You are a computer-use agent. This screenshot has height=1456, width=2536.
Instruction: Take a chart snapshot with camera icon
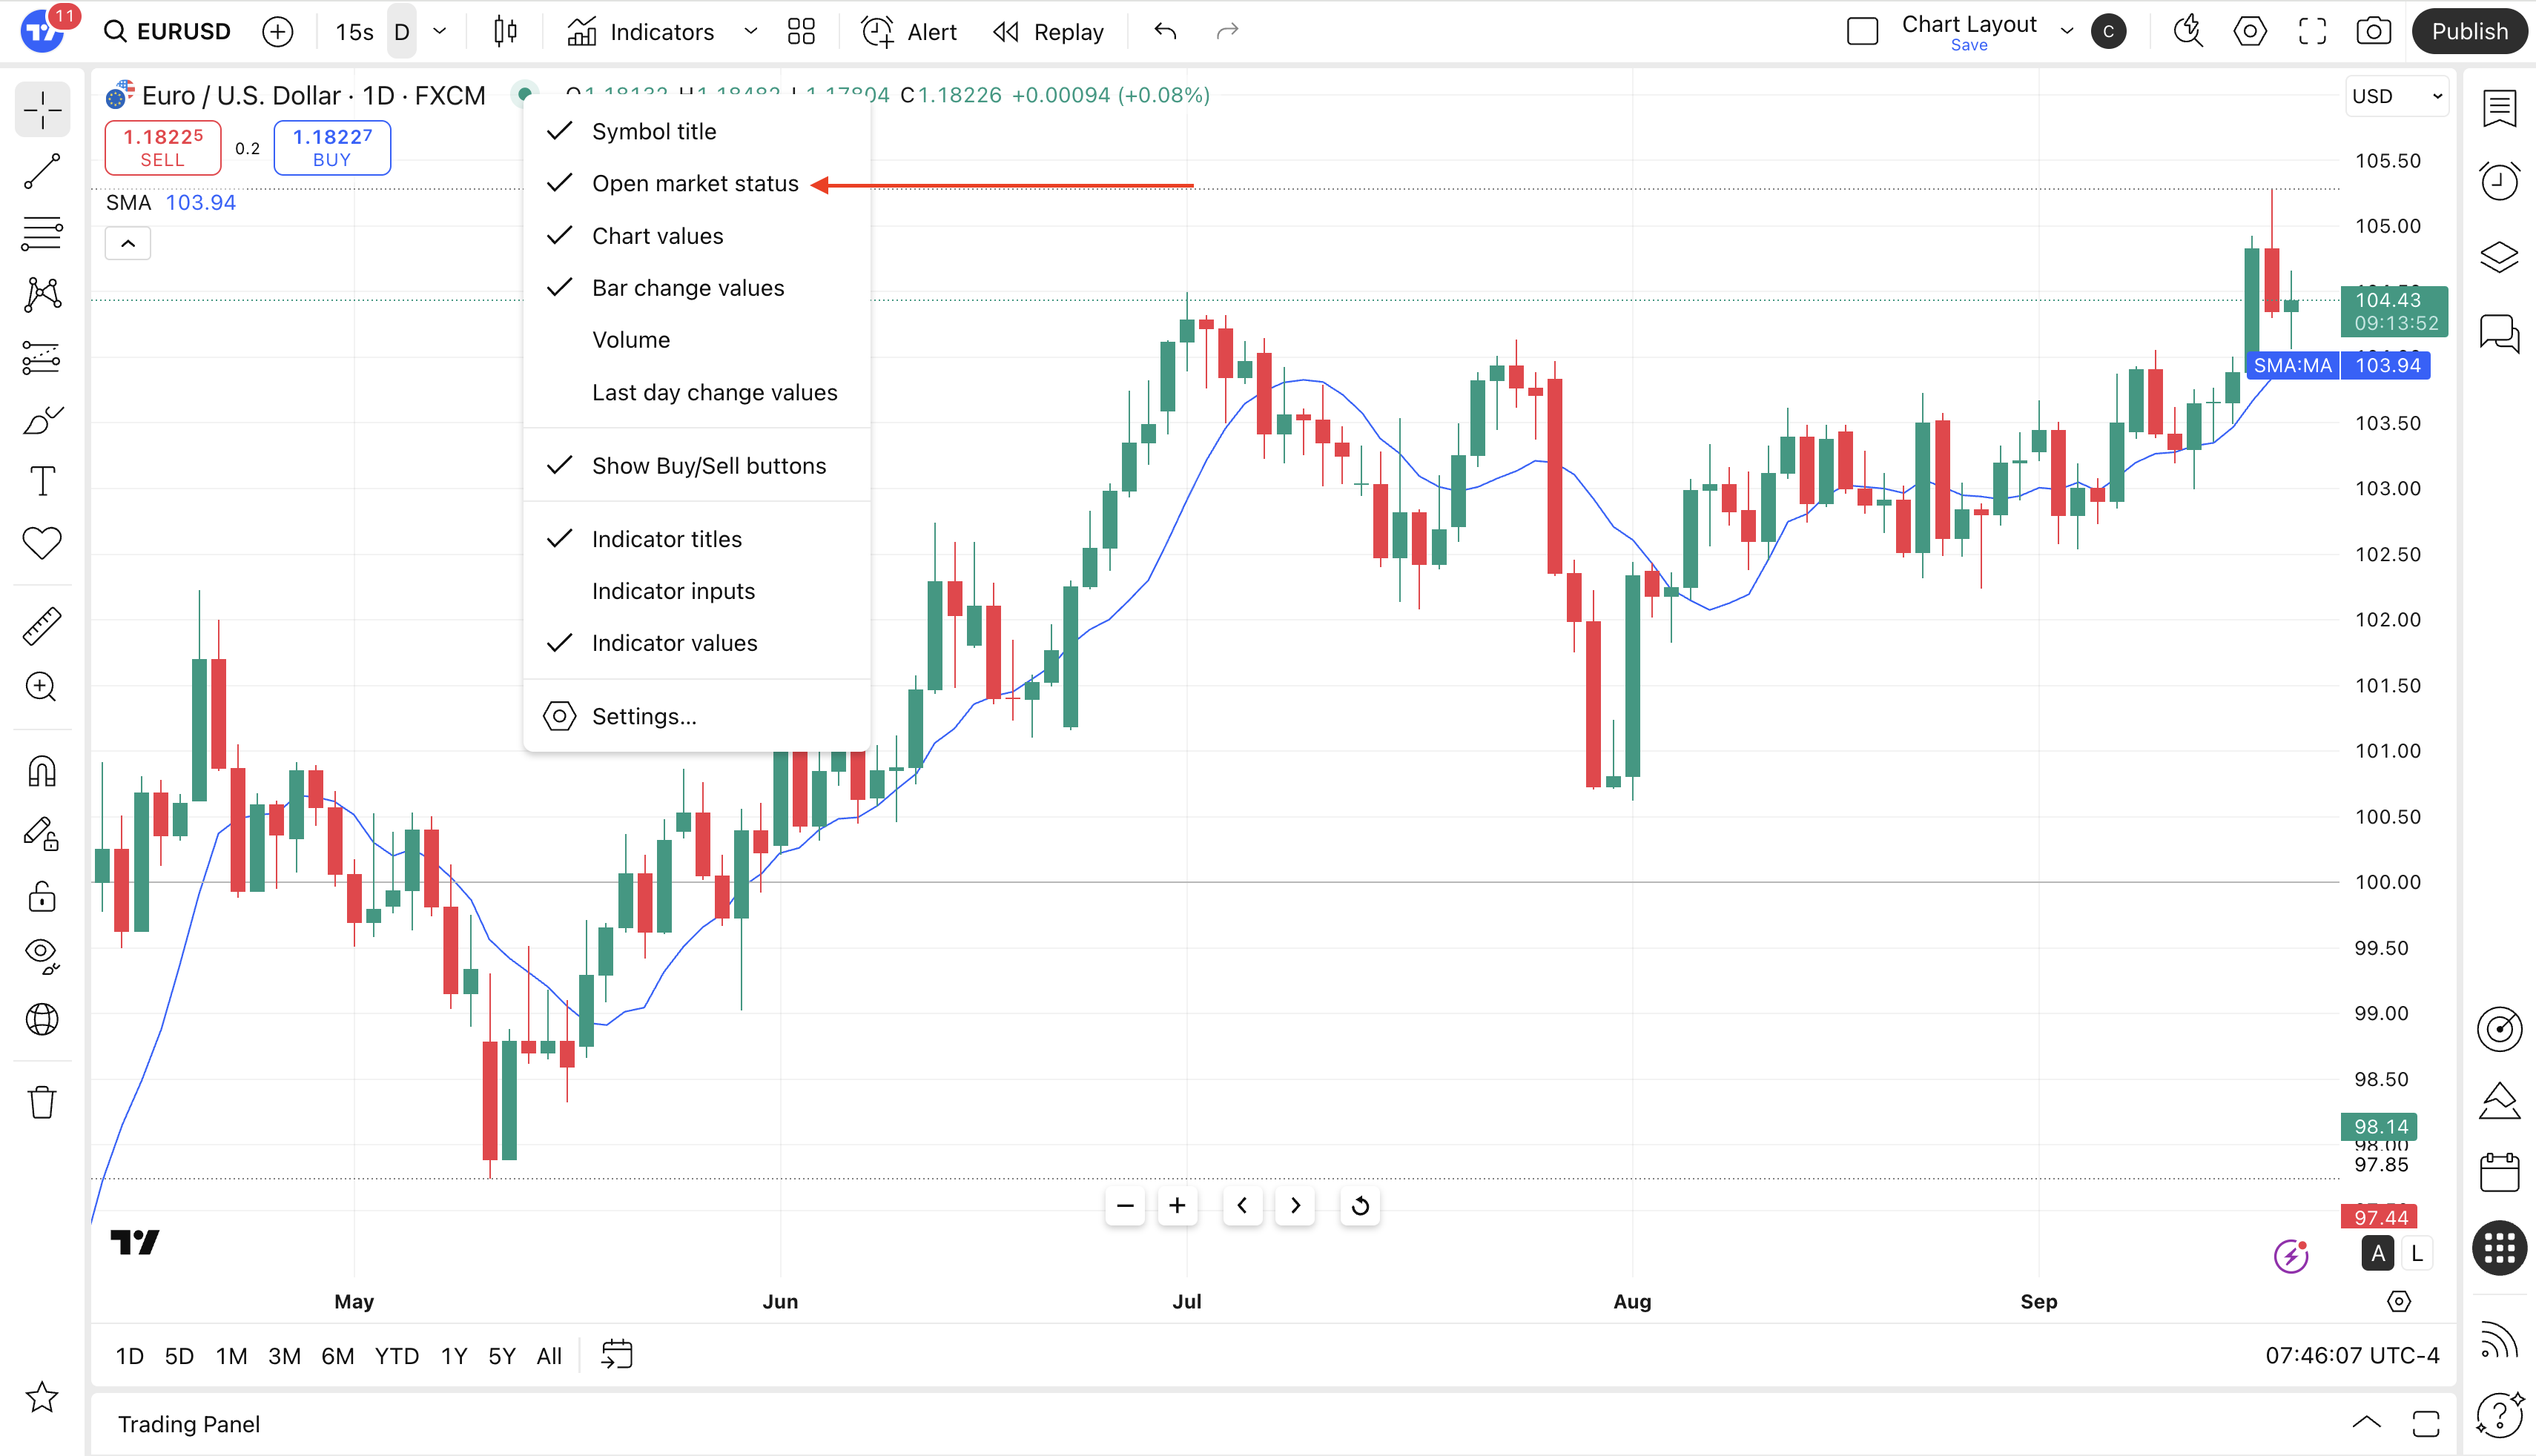(2373, 32)
